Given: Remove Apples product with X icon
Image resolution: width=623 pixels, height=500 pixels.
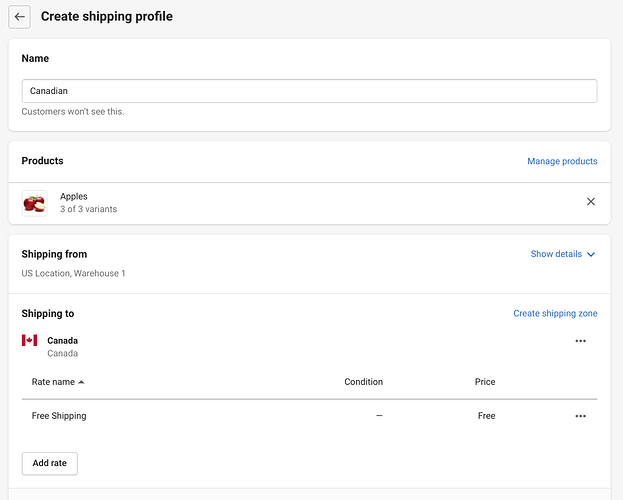Looking at the screenshot, I should pyautogui.click(x=590, y=202).
